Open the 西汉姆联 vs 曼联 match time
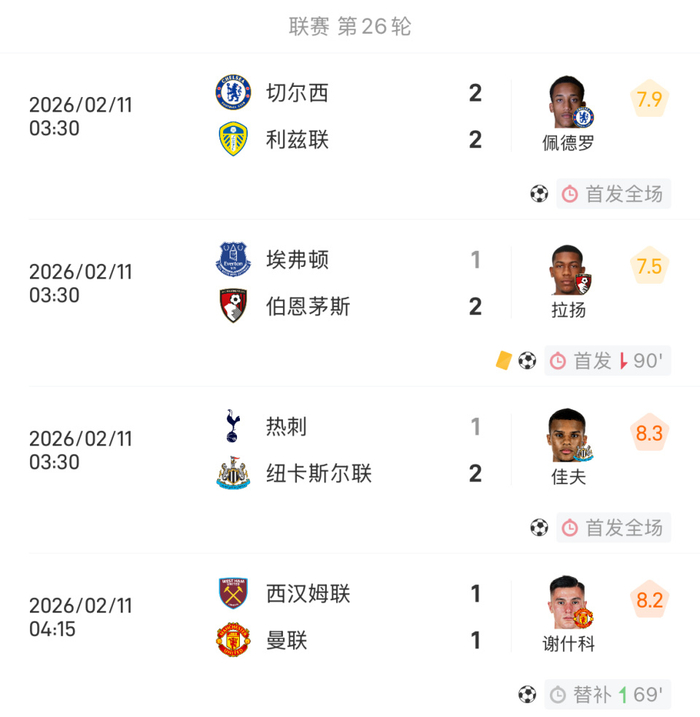The height and width of the screenshot is (717, 700). tap(80, 617)
